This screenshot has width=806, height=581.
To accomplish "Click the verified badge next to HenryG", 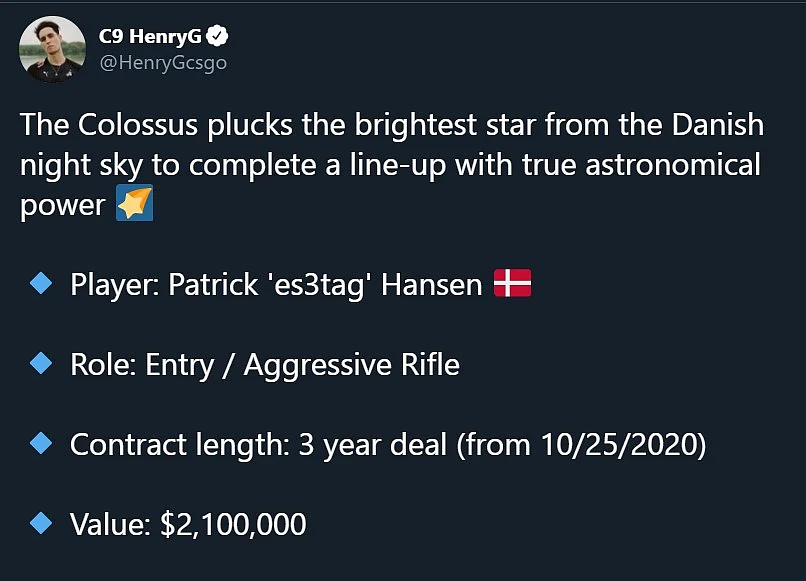I will tap(217, 35).
